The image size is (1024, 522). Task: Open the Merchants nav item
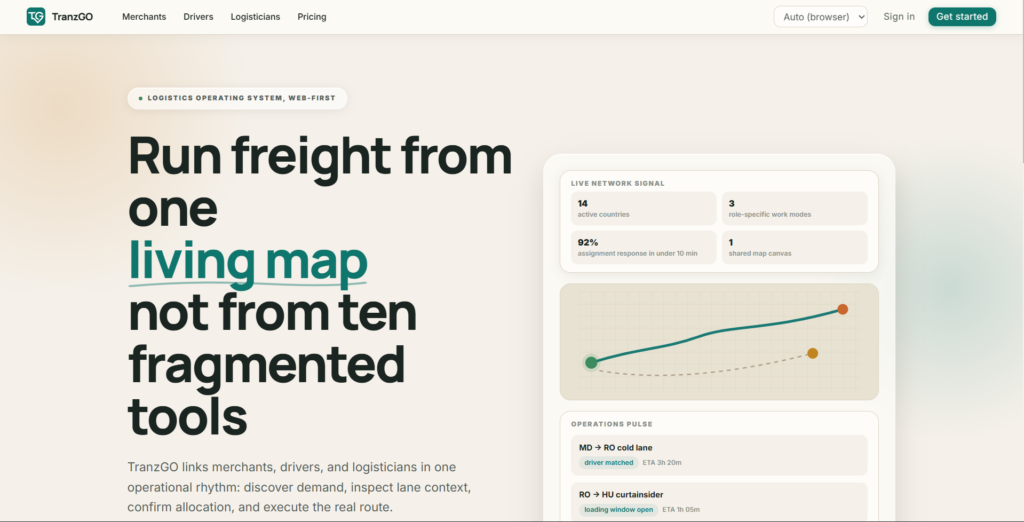pos(144,17)
